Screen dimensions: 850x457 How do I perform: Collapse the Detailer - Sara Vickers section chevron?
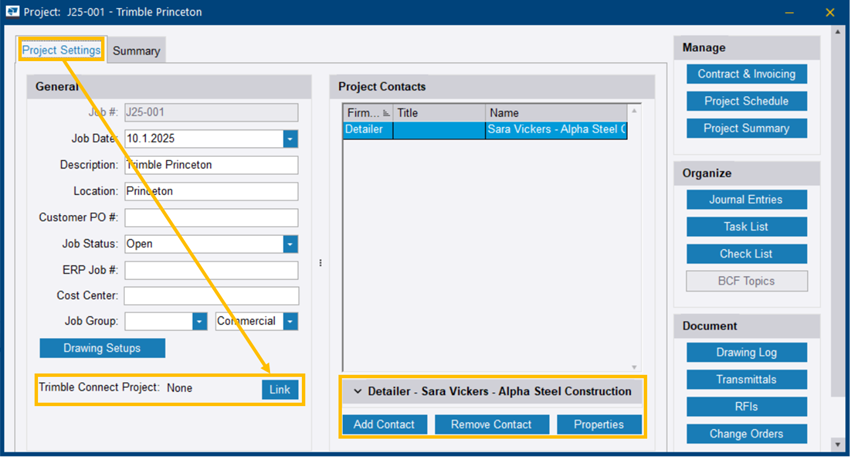click(358, 391)
